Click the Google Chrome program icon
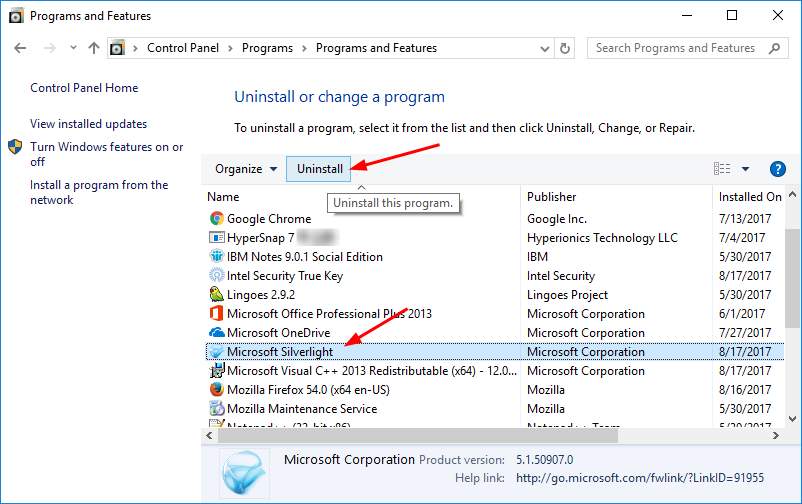 pyautogui.click(x=217, y=218)
